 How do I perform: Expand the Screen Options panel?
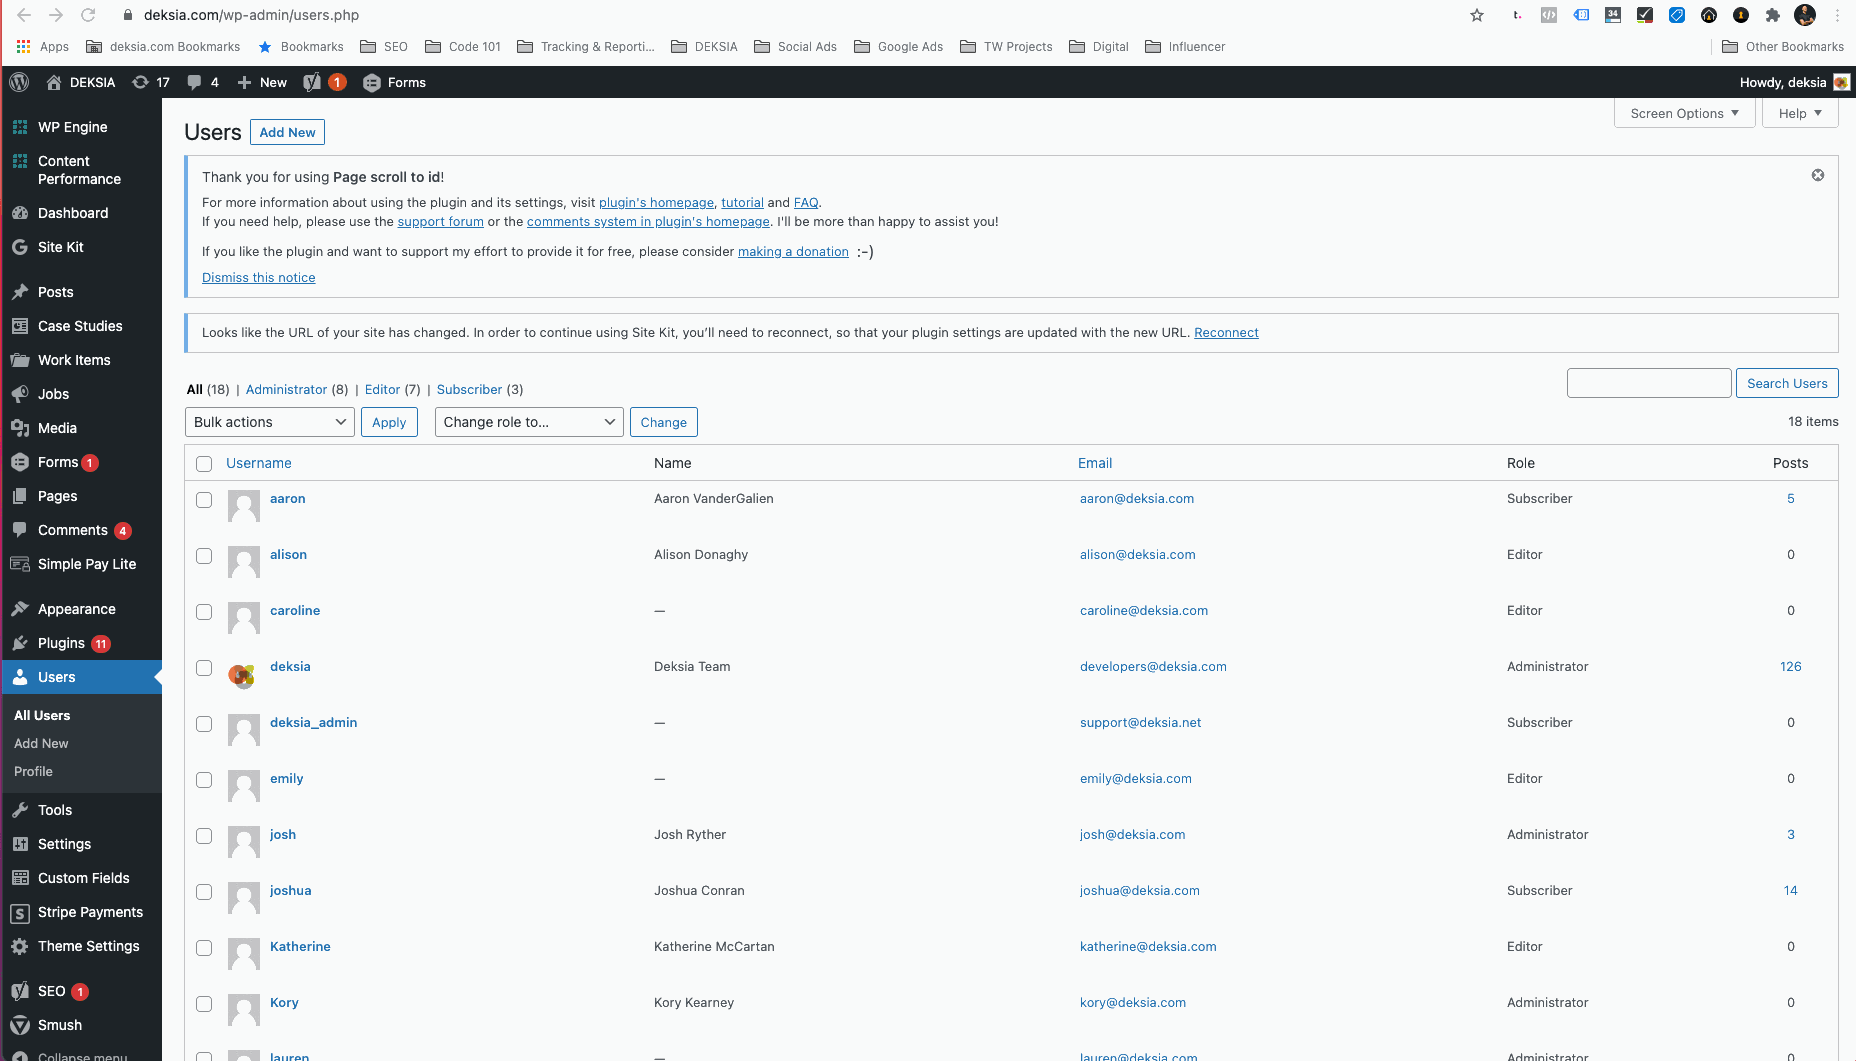pyautogui.click(x=1684, y=113)
